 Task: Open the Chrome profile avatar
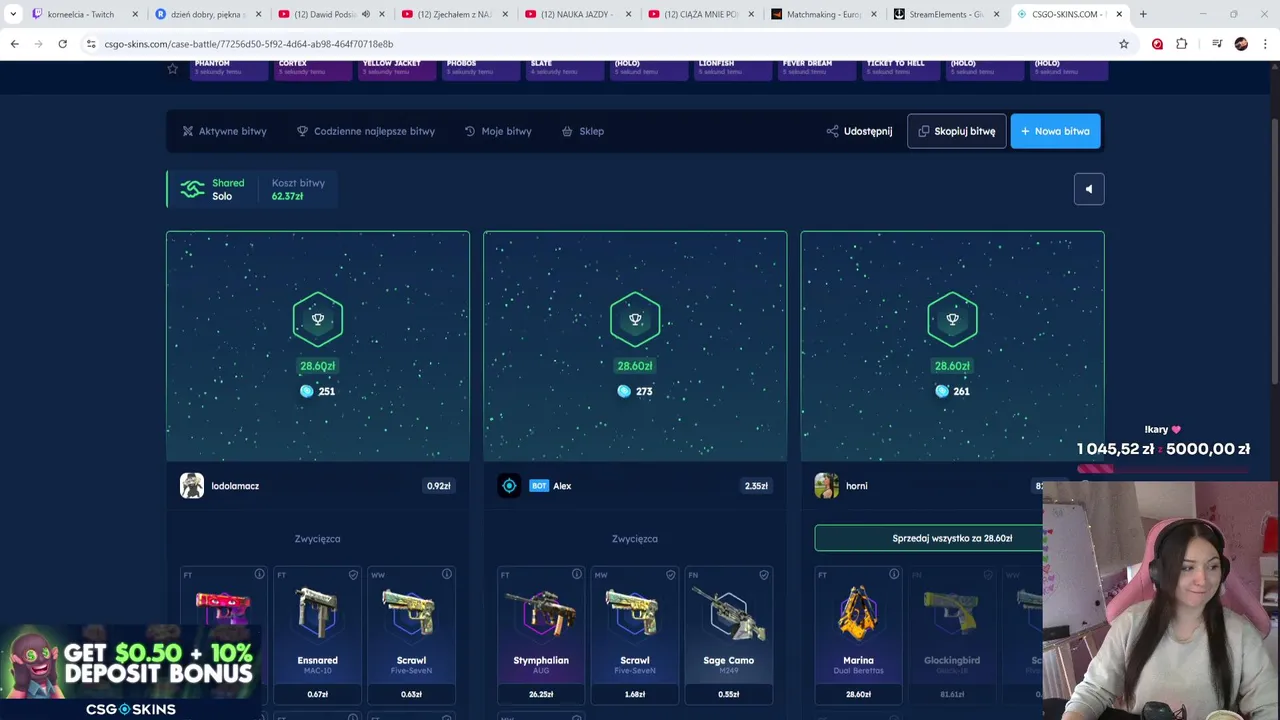(x=1241, y=44)
